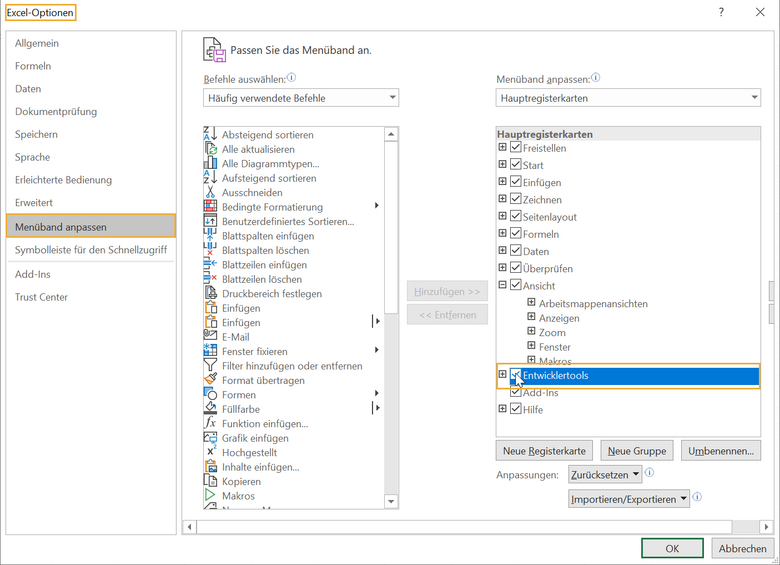Click the Format übertragen paintbrush icon
This screenshot has height=565, width=780.
coord(210,379)
